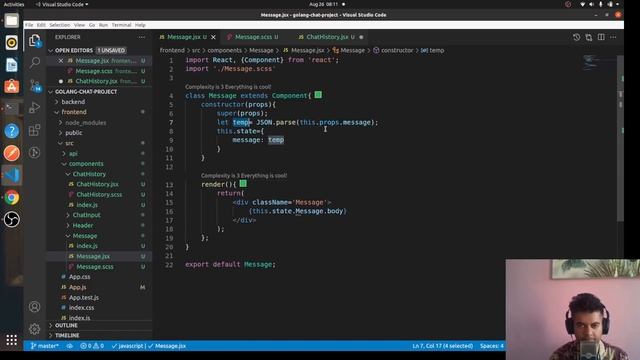This screenshot has width=640, height=360.
Task: Open the Edit menu
Action: pyautogui.click(x=41, y=25)
